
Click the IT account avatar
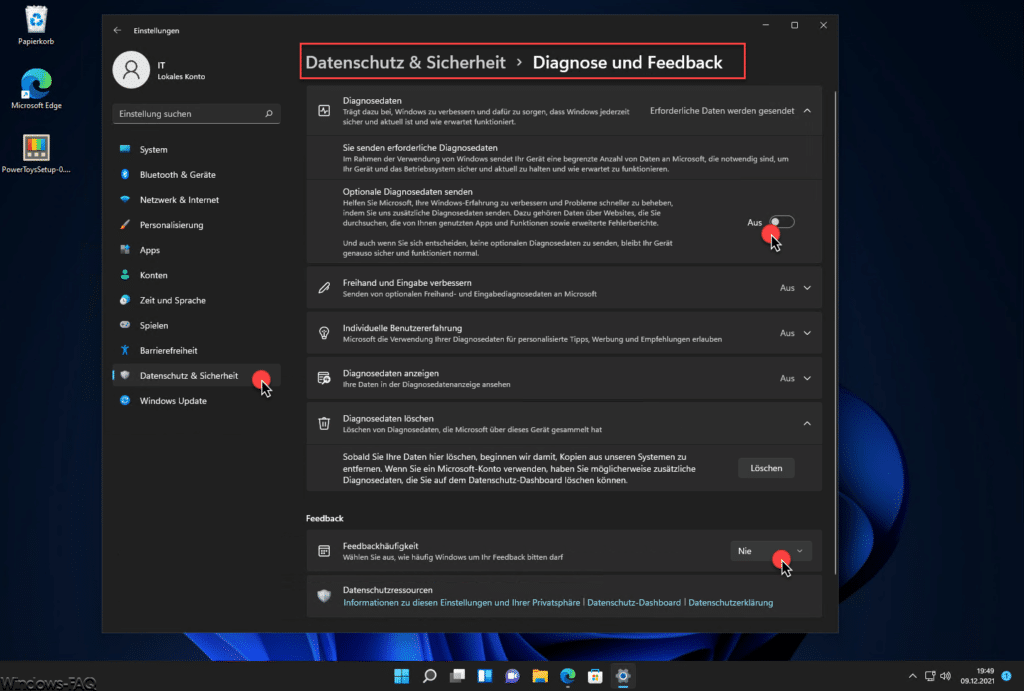[x=131, y=70]
